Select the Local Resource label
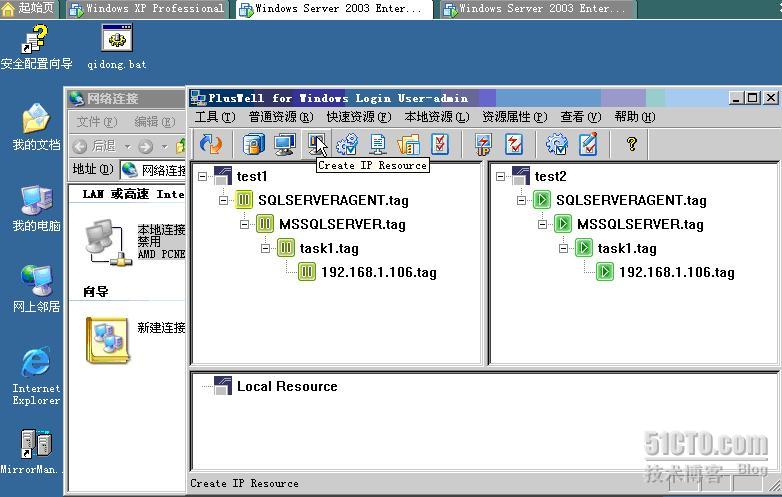The width and height of the screenshot is (782, 497). click(287, 386)
